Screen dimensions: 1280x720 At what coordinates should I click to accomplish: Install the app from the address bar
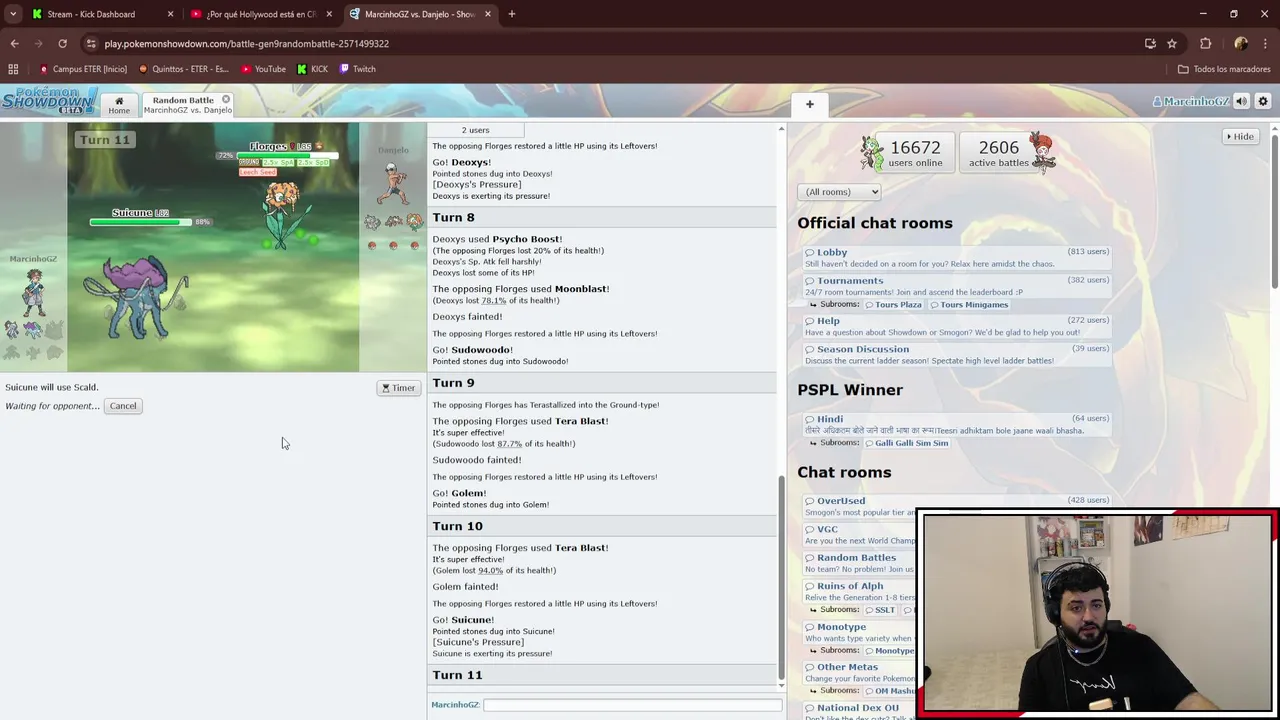(x=1150, y=44)
